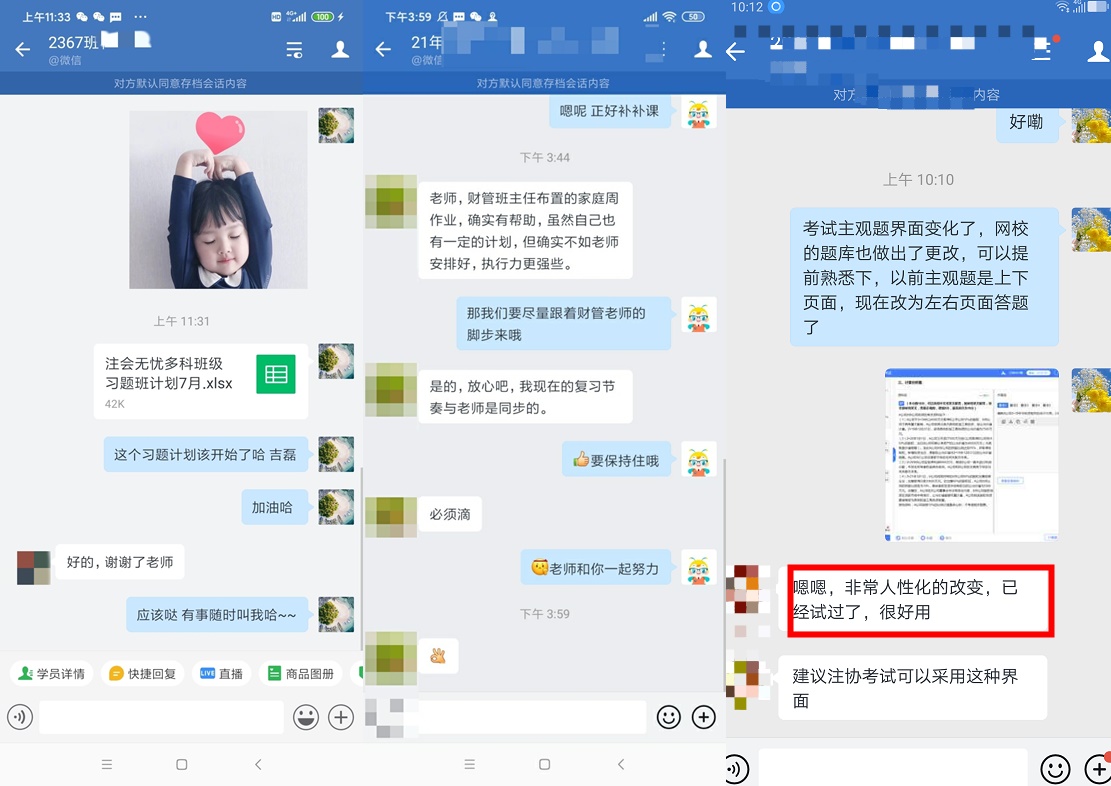The image size is (1111, 786).
Task: Select message 好的, 谢谢了老师
Action: coord(120,562)
